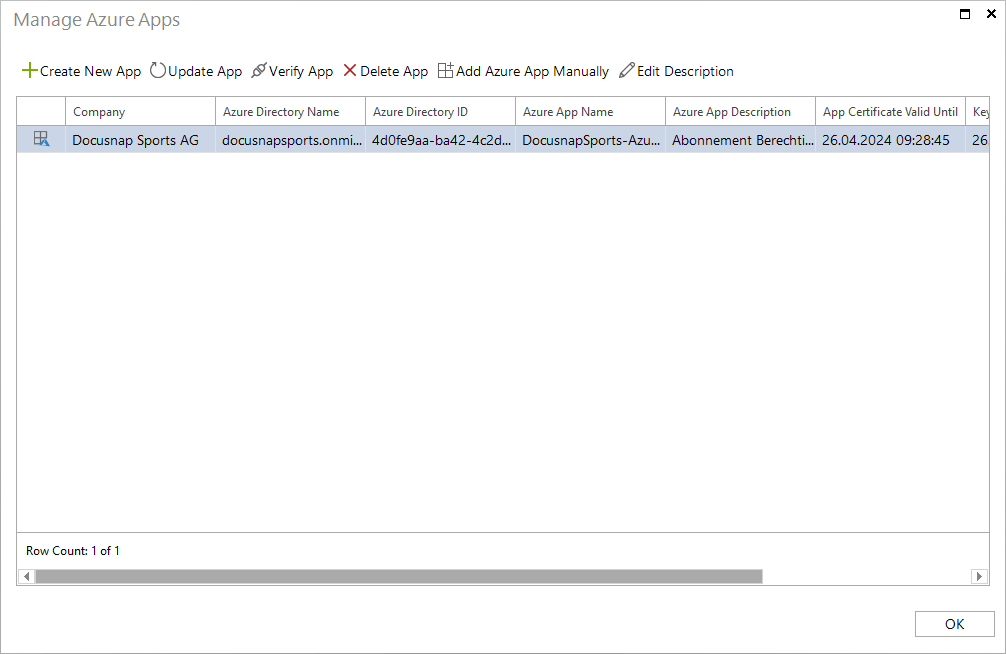Select the DocusnapSports-Azu... app name cell
This screenshot has height=654, width=1006.
591,140
